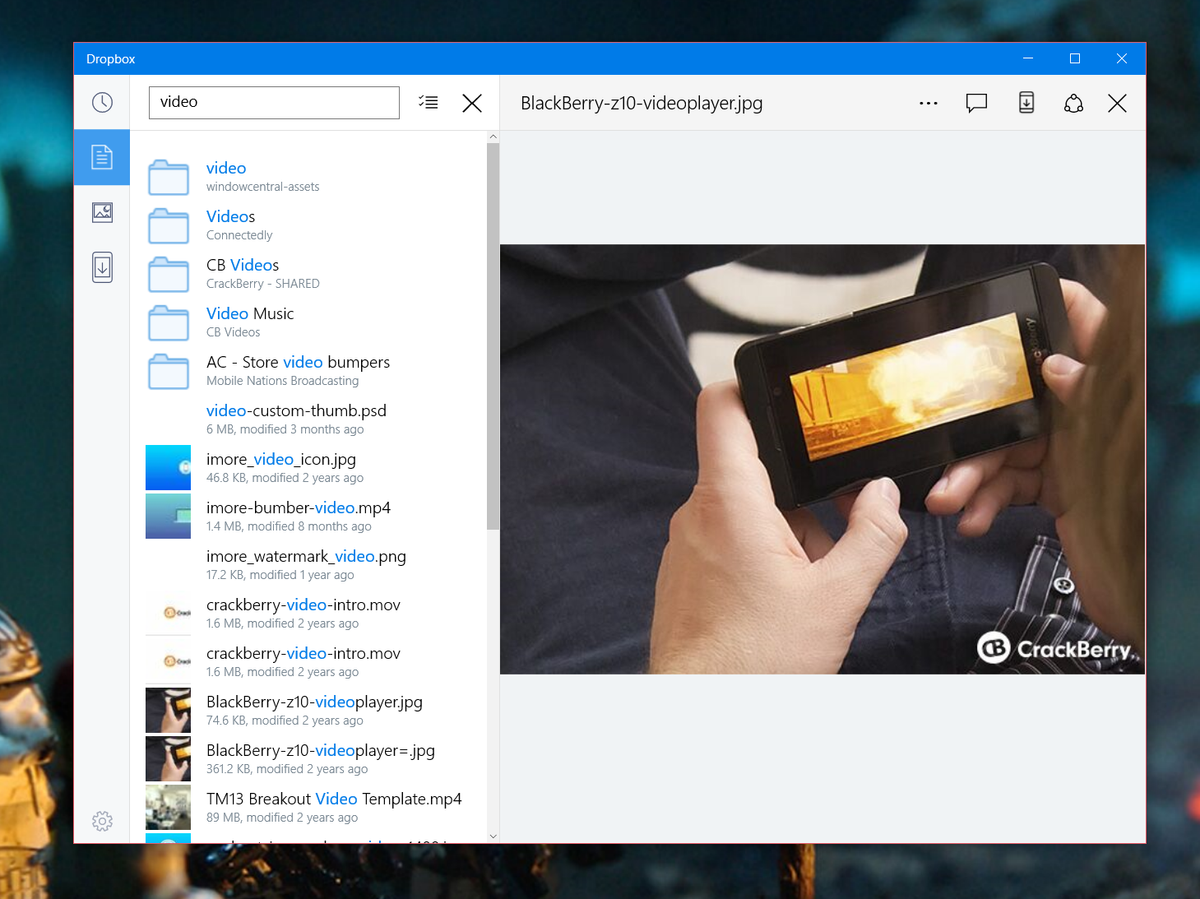This screenshot has width=1200, height=899.
Task: Clear the video search query
Action: pos(472,102)
